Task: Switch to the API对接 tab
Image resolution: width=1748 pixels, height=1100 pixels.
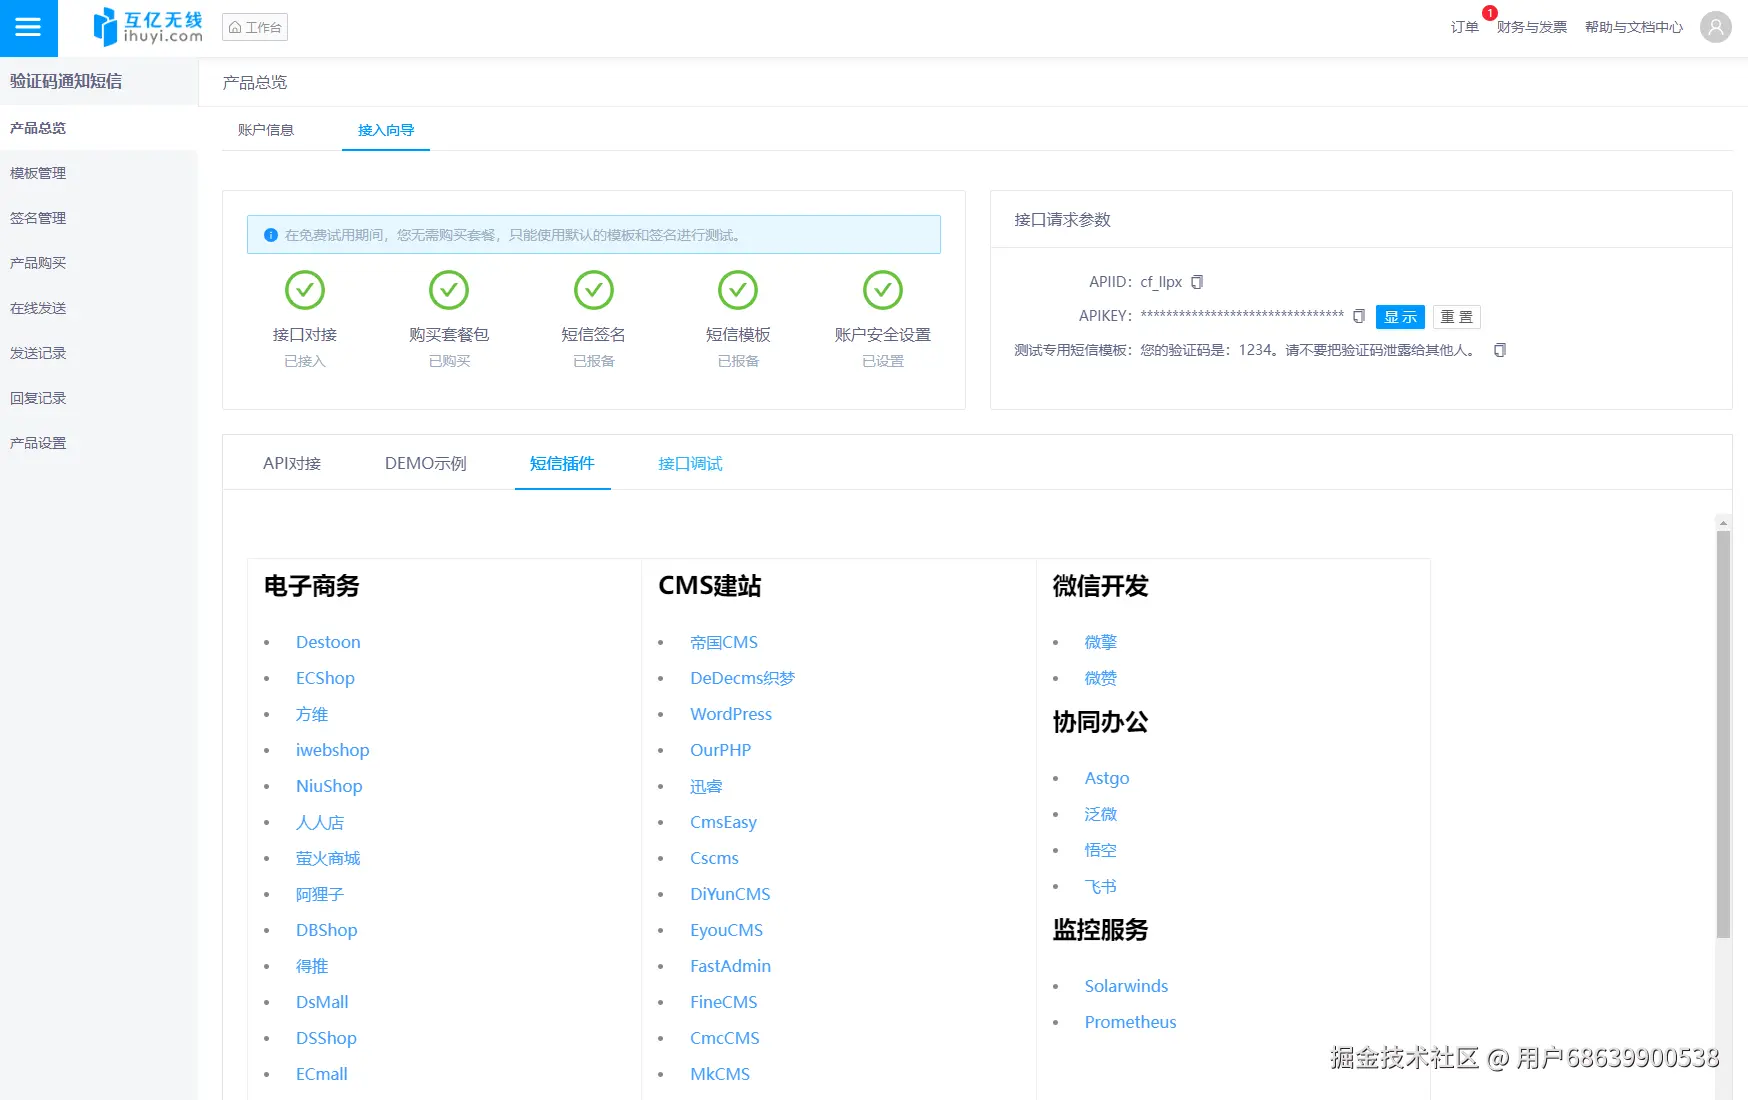Action: coord(292,463)
